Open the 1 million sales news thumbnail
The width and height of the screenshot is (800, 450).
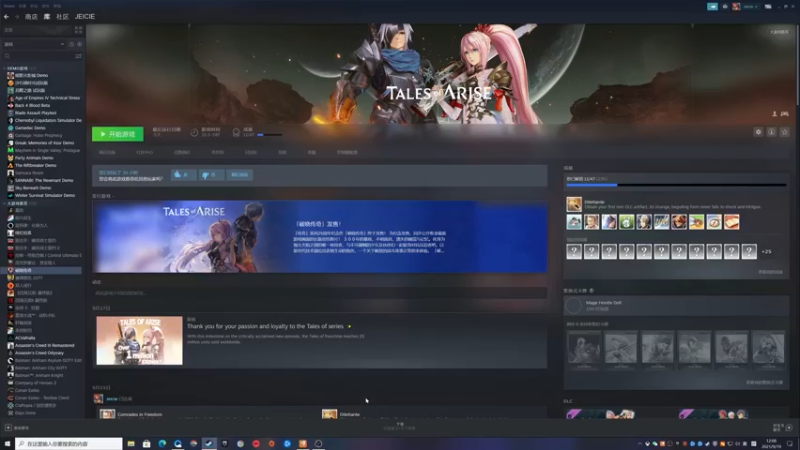[x=139, y=341]
